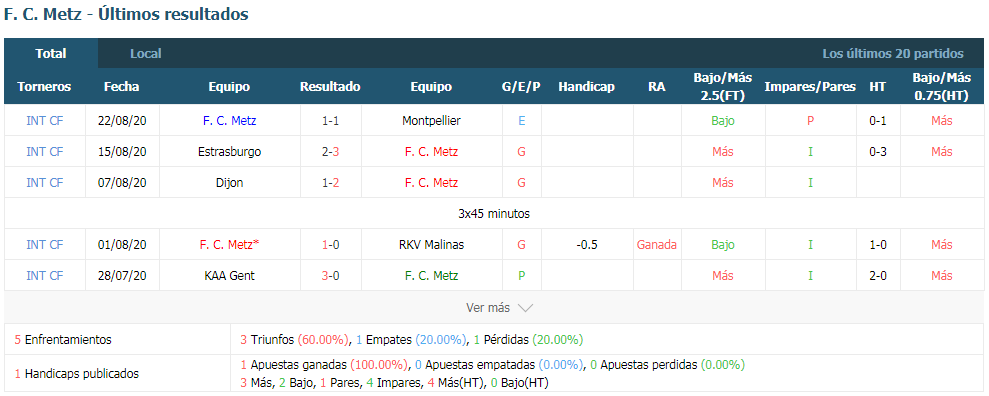Click the Estrasburgo team name
The height and width of the screenshot is (396, 989).
click(x=230, y=151)
